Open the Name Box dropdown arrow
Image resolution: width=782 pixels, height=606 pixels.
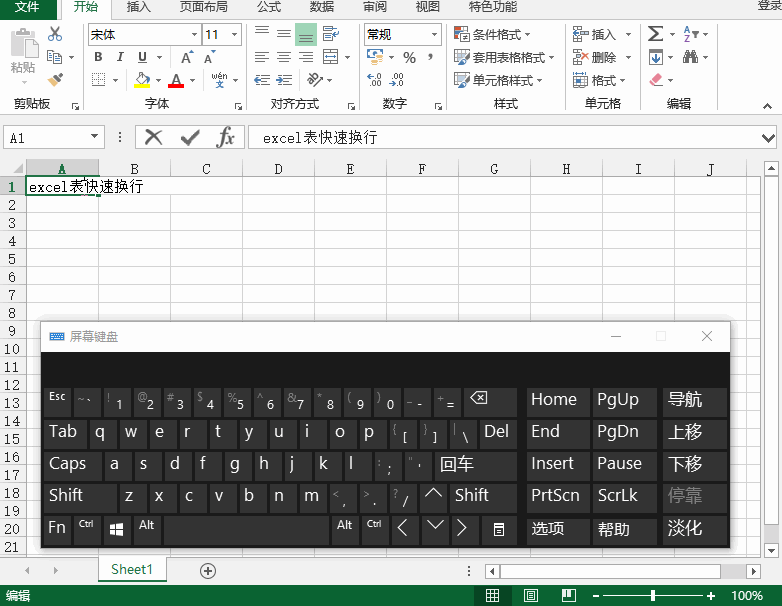pyautogui.click(x=95, y=137)
